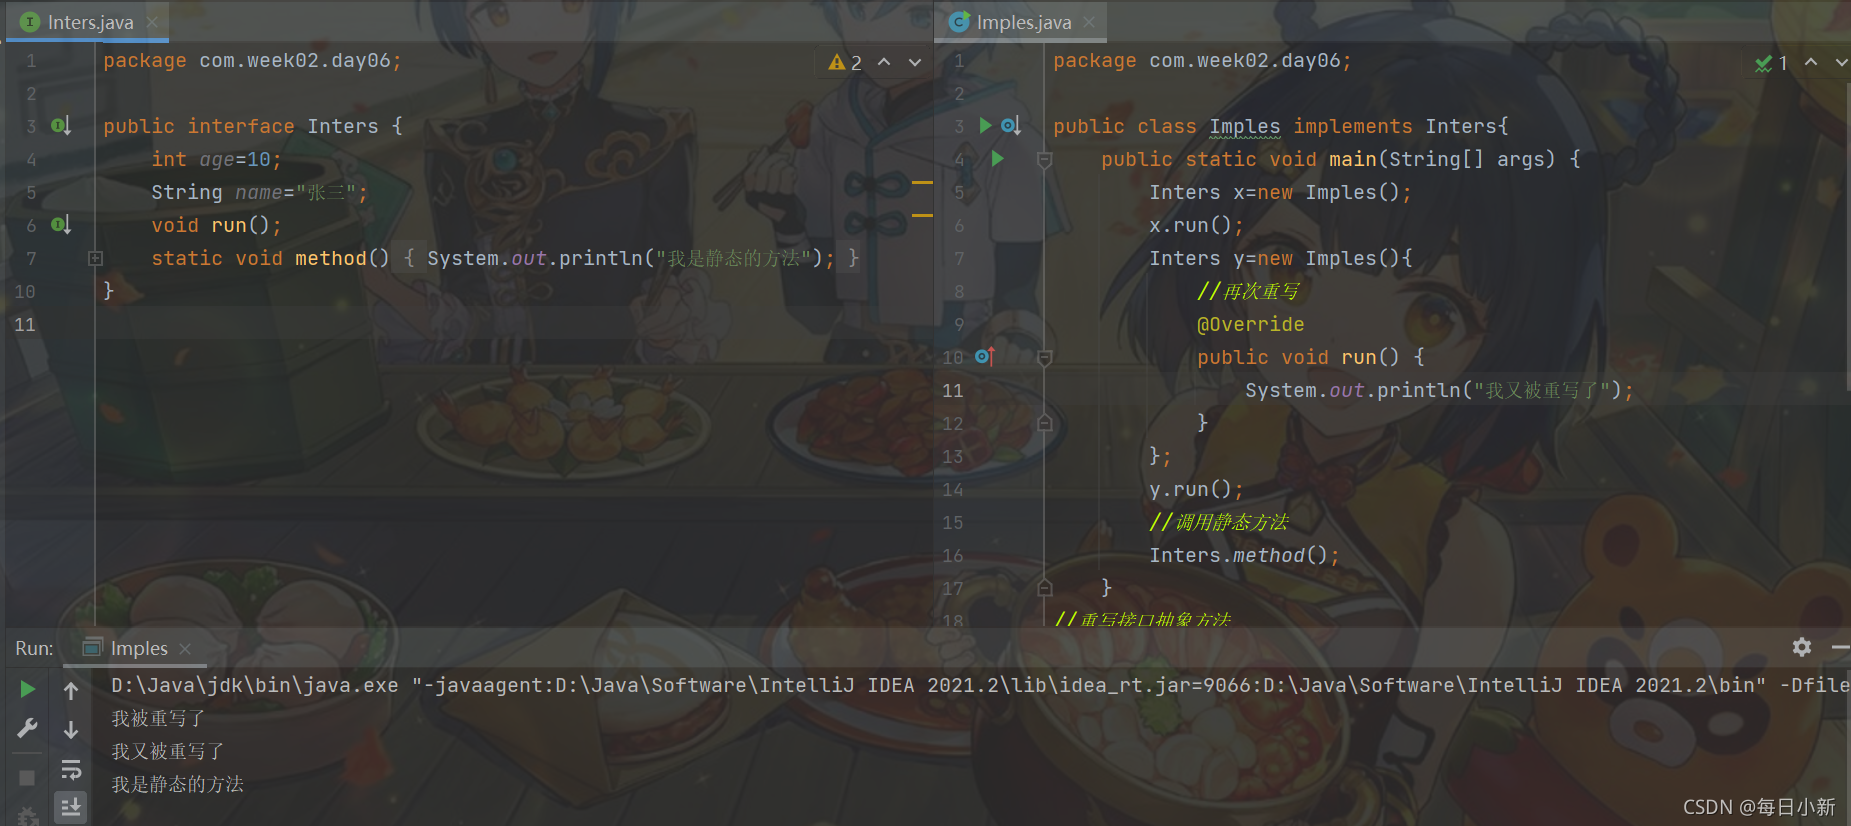Click implemented-method gutter icon beside void run()

pos(61,225)
